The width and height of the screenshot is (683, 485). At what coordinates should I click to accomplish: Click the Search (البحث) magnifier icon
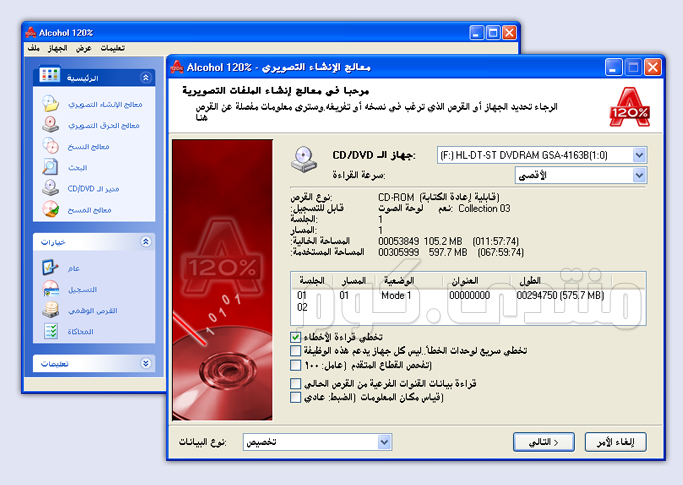tap(51, 168)
